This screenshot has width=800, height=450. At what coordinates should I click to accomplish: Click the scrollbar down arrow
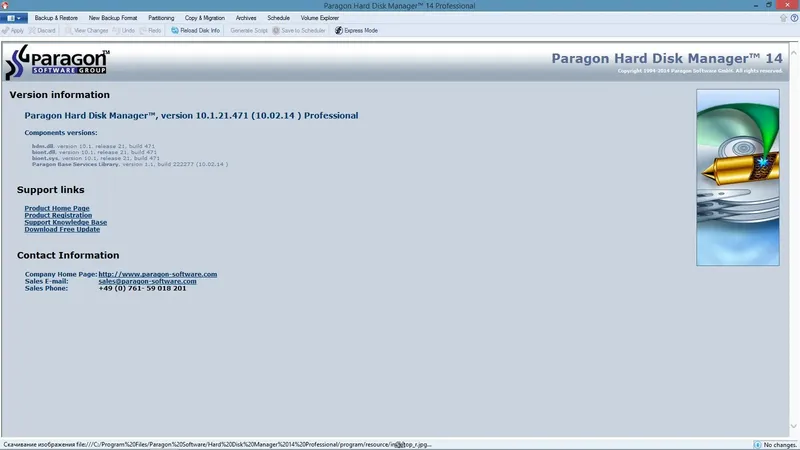[794, 426]
